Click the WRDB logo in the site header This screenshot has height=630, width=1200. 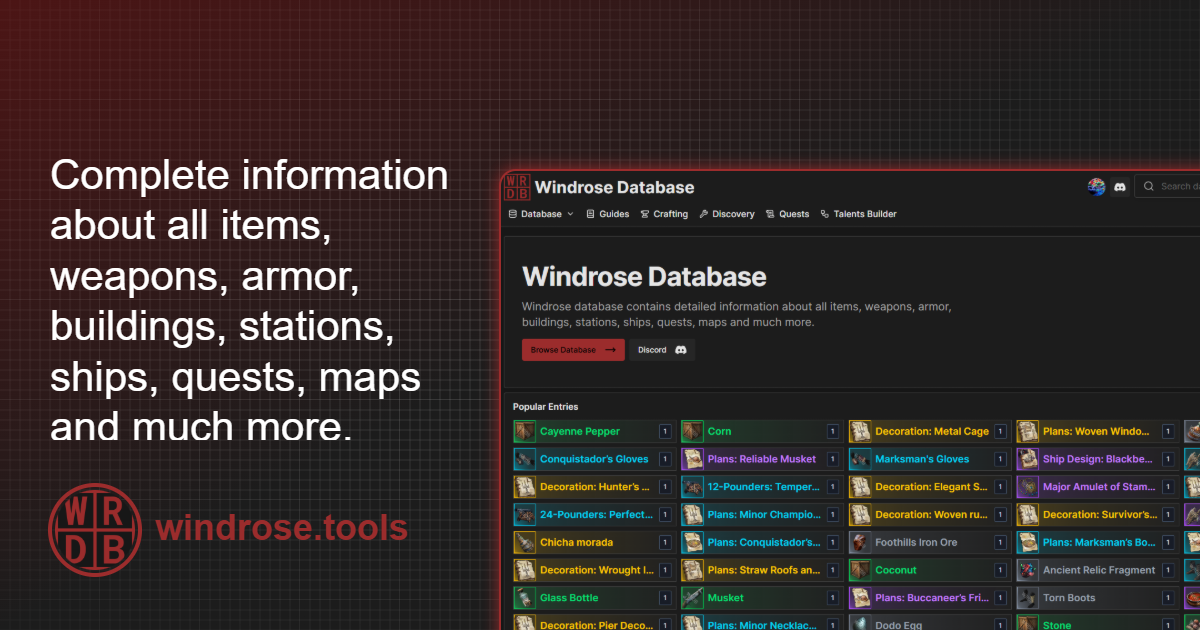coord(517,187)
